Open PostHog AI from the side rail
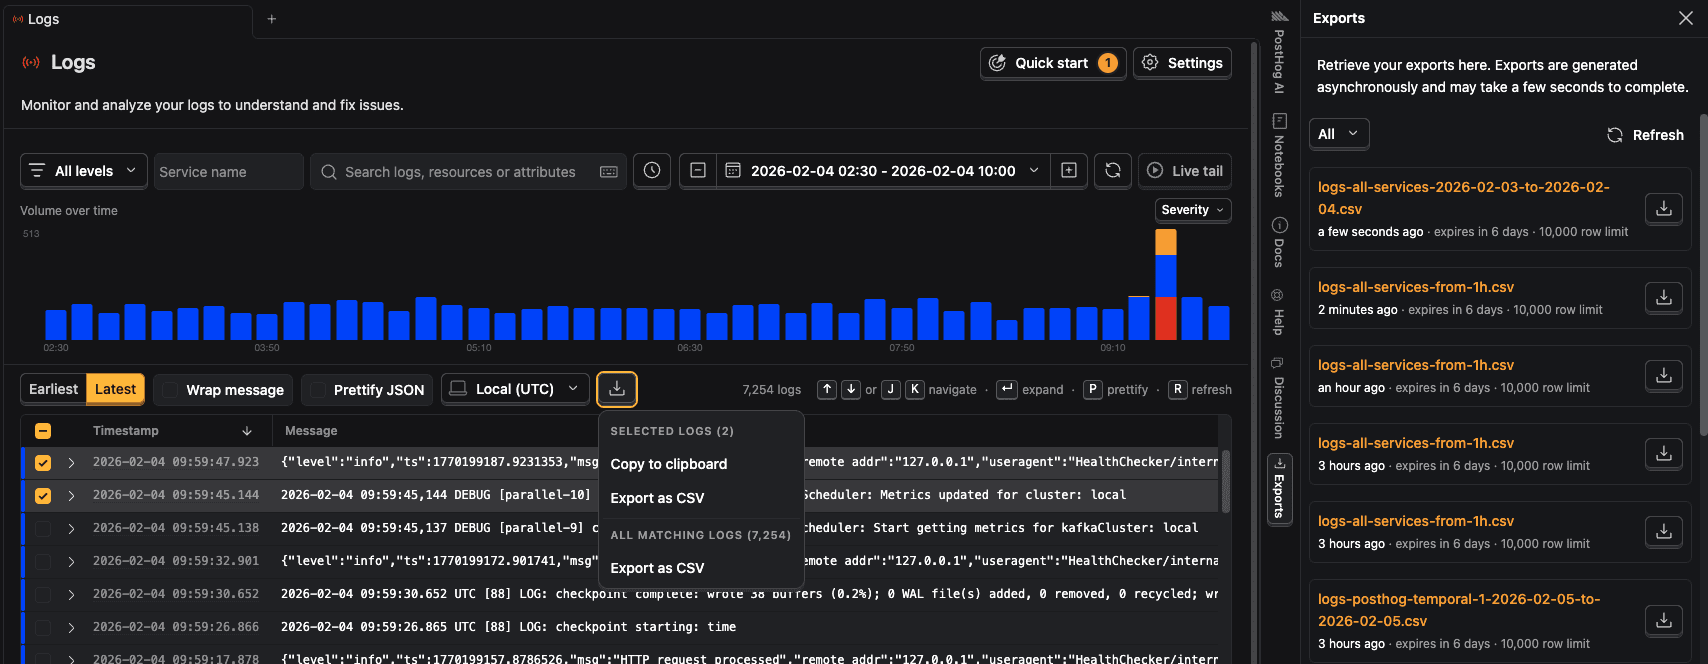Screen dimensions: 1708x664 pyautogui.click(x=1279, y=52)
